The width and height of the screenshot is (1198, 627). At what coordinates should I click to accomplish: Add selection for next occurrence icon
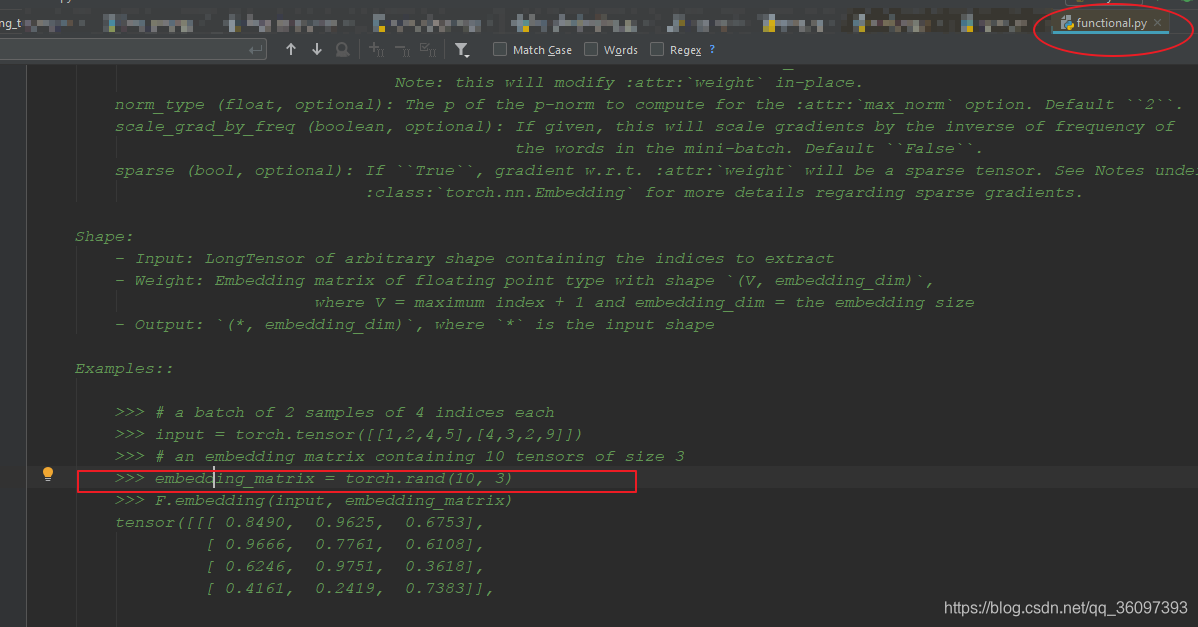[x=376, y=50]
